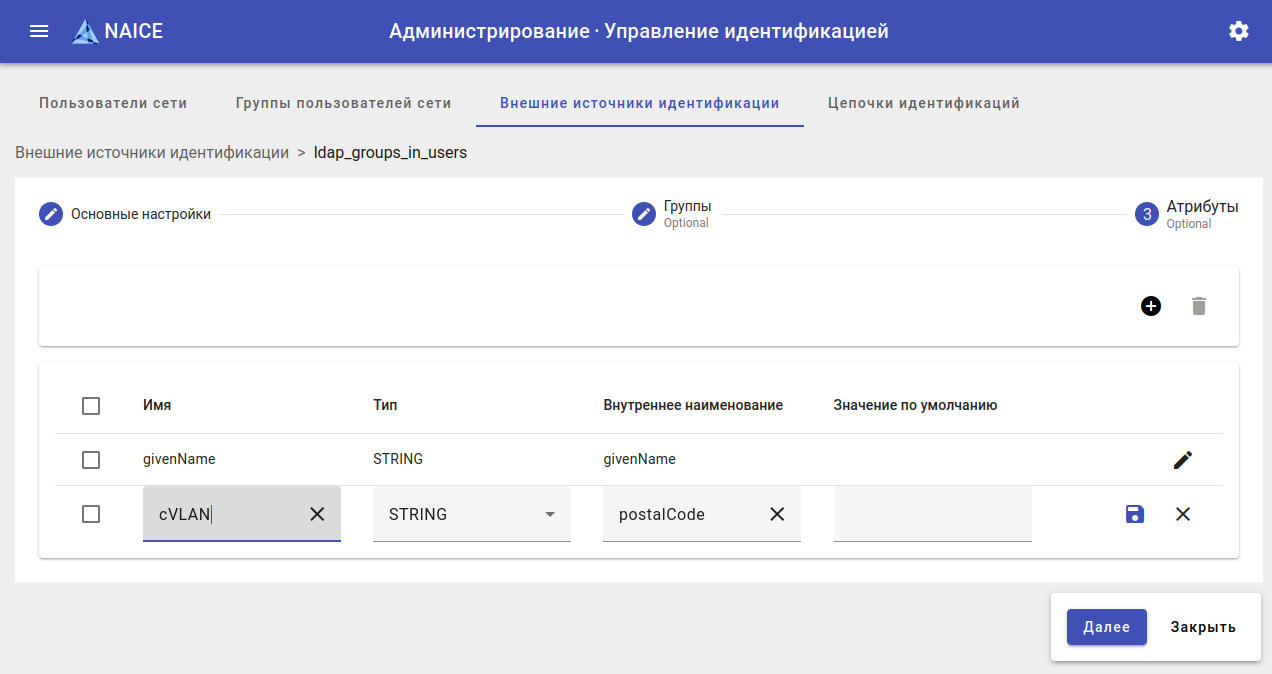1272x674 pixels.
Task: Toggle the select-all header checkbox
Action: (x=91, y=406)
